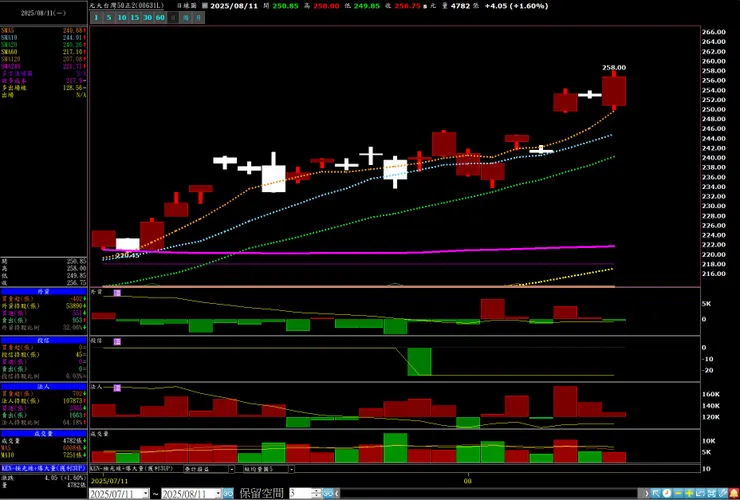Click the KEN strategy name text in bottom bar
The image size is (740, 500).
click(x=131, y=469)
